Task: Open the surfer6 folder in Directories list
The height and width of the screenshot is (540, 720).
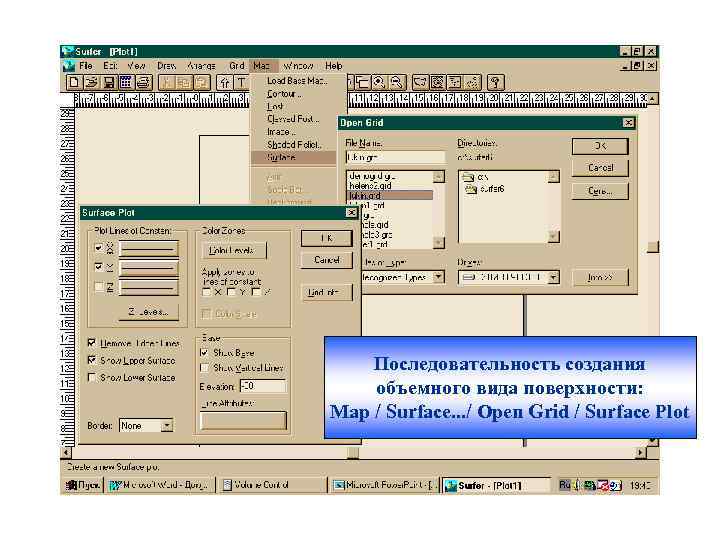Action: (x=485, y=189)
